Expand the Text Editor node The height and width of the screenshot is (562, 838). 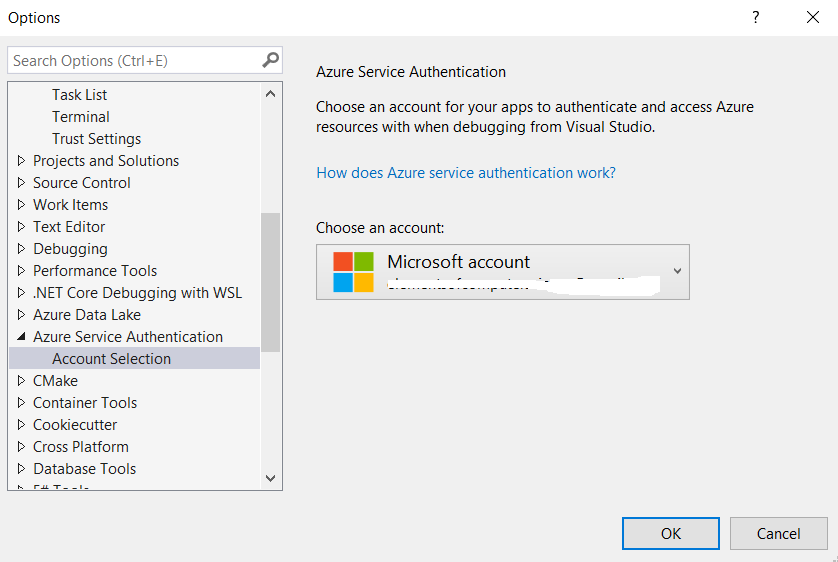click(x=21, y=227)
